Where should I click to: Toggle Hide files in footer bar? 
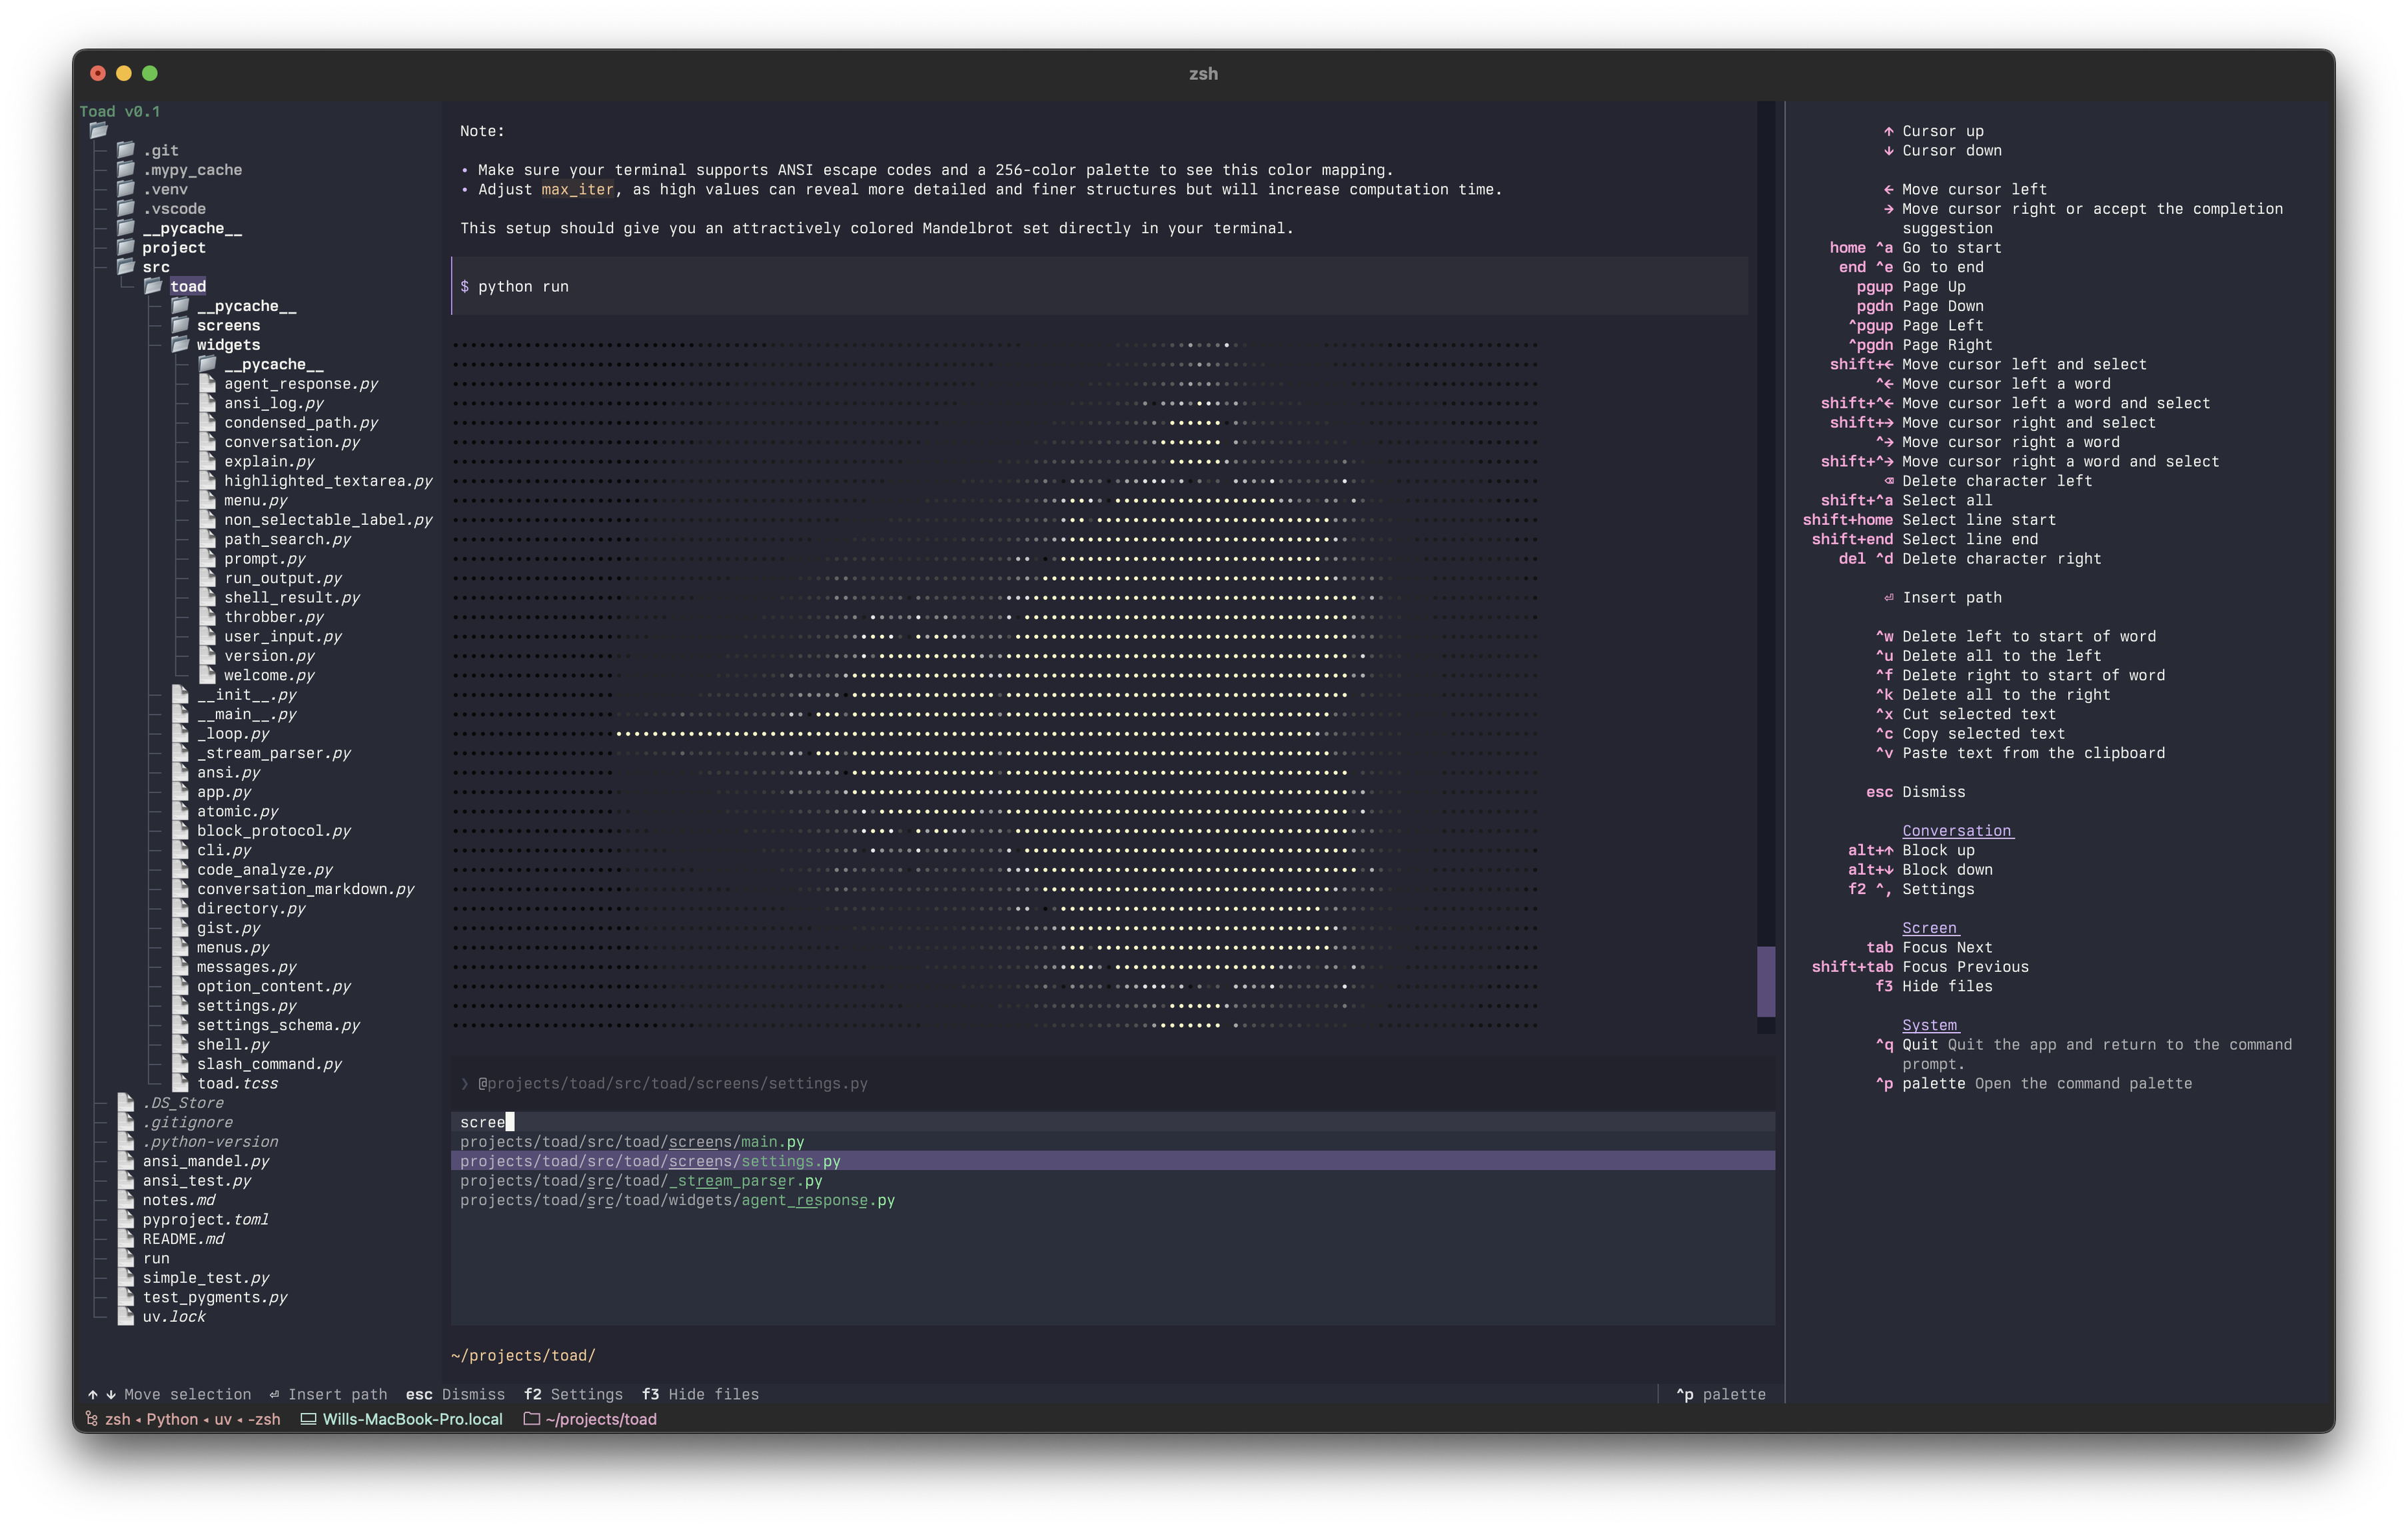click(x=700, y=1394)
